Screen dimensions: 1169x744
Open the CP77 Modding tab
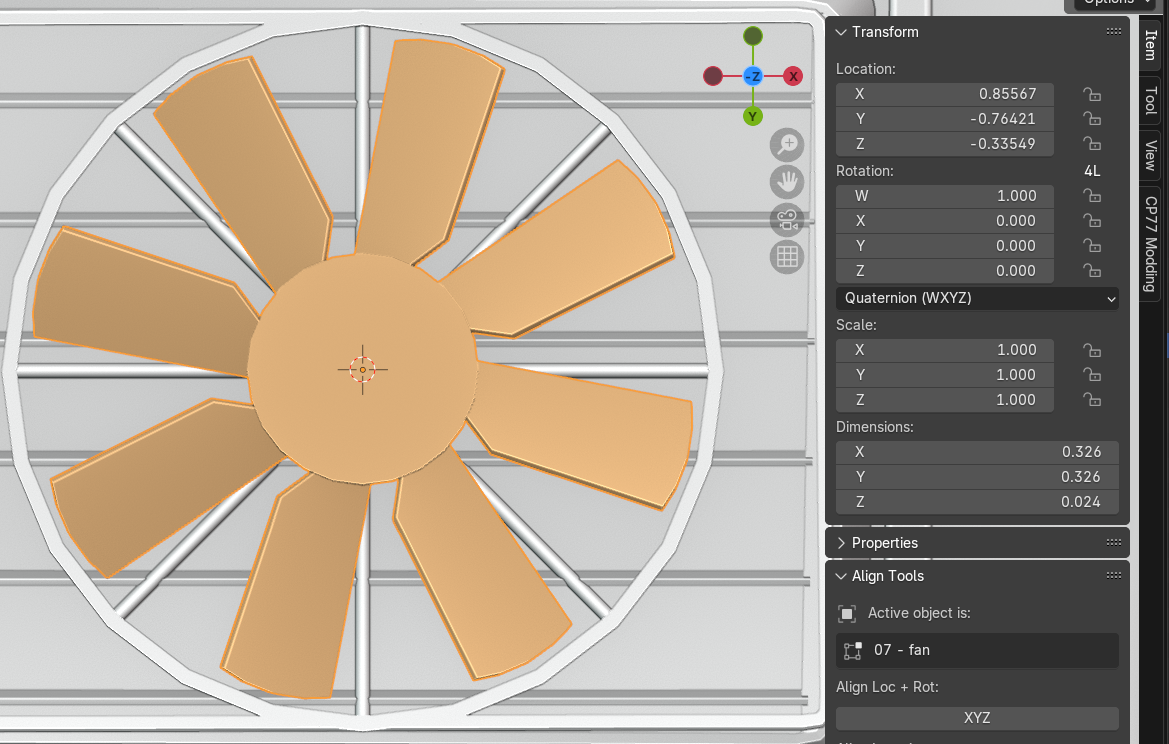1150,243
